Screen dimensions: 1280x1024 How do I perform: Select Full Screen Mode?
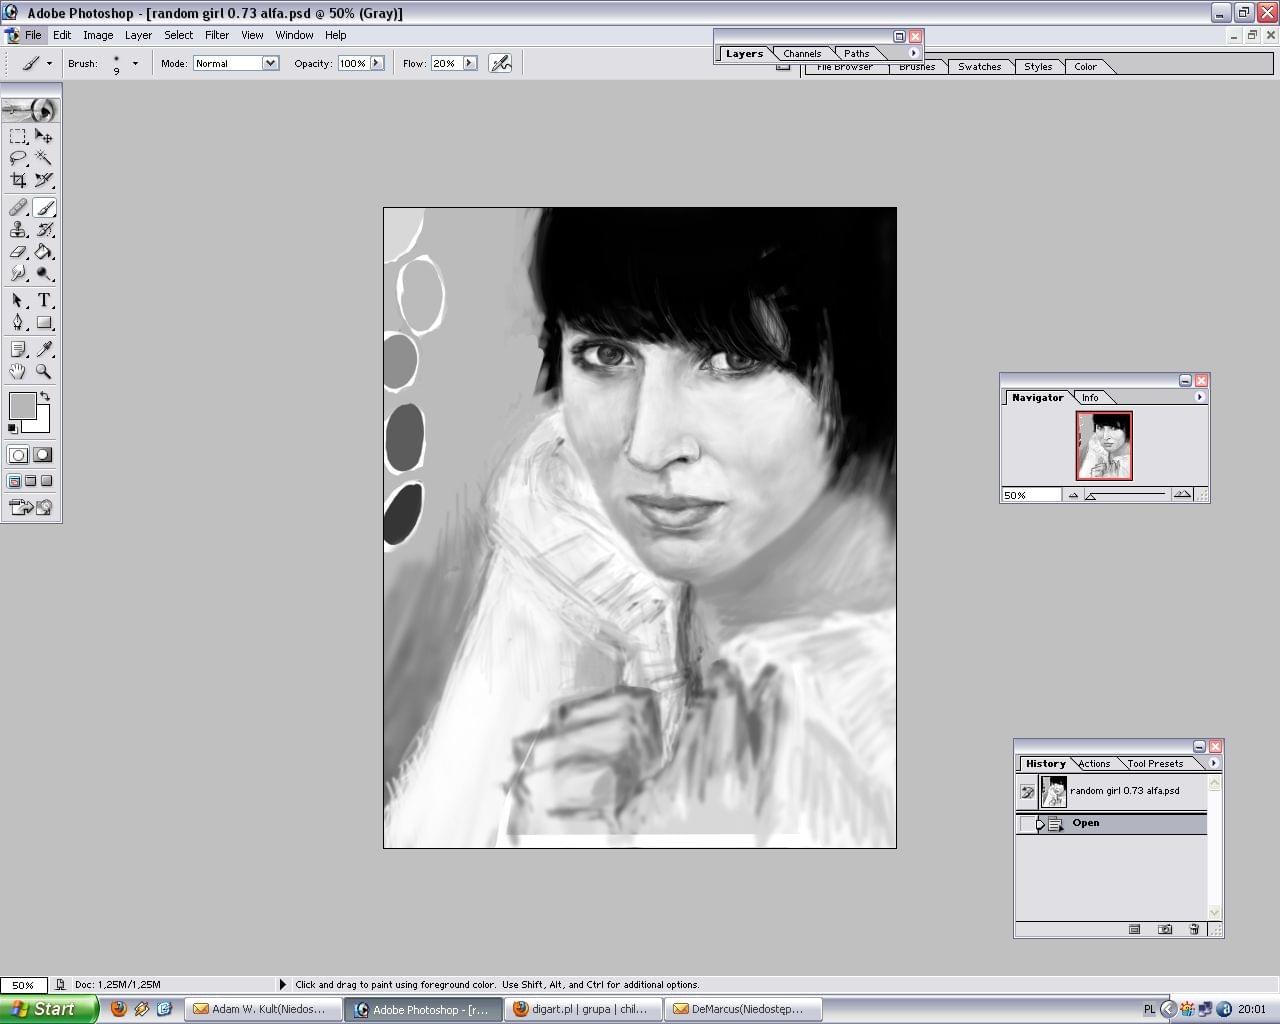tap(46, 481)
